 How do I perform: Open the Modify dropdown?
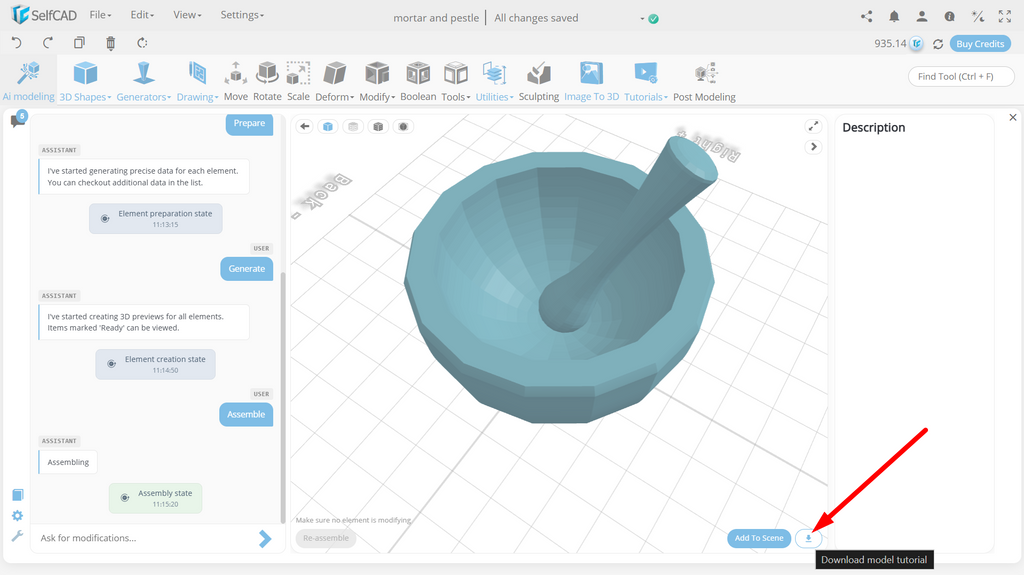pos(377,81)
